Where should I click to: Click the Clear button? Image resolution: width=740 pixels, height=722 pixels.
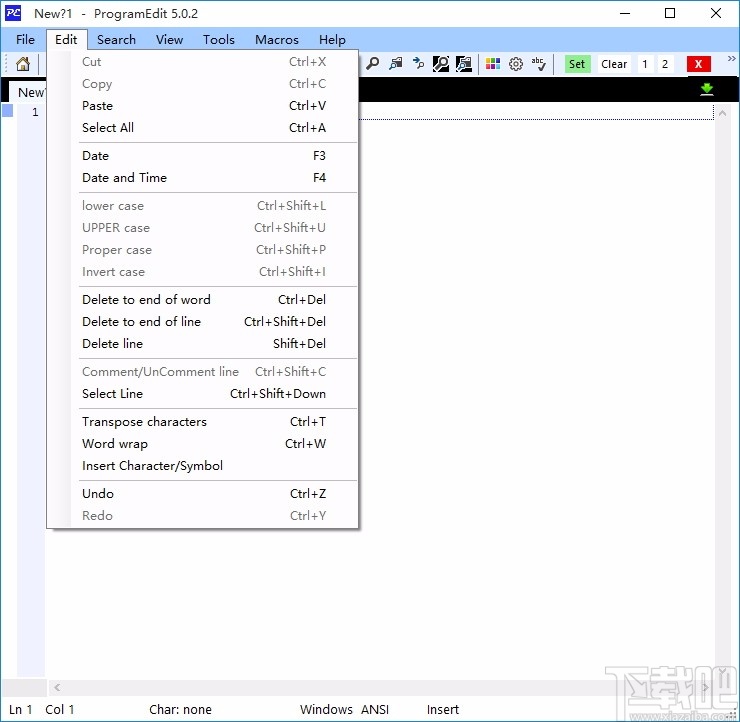pyautogui.click(x=614, y=64)
